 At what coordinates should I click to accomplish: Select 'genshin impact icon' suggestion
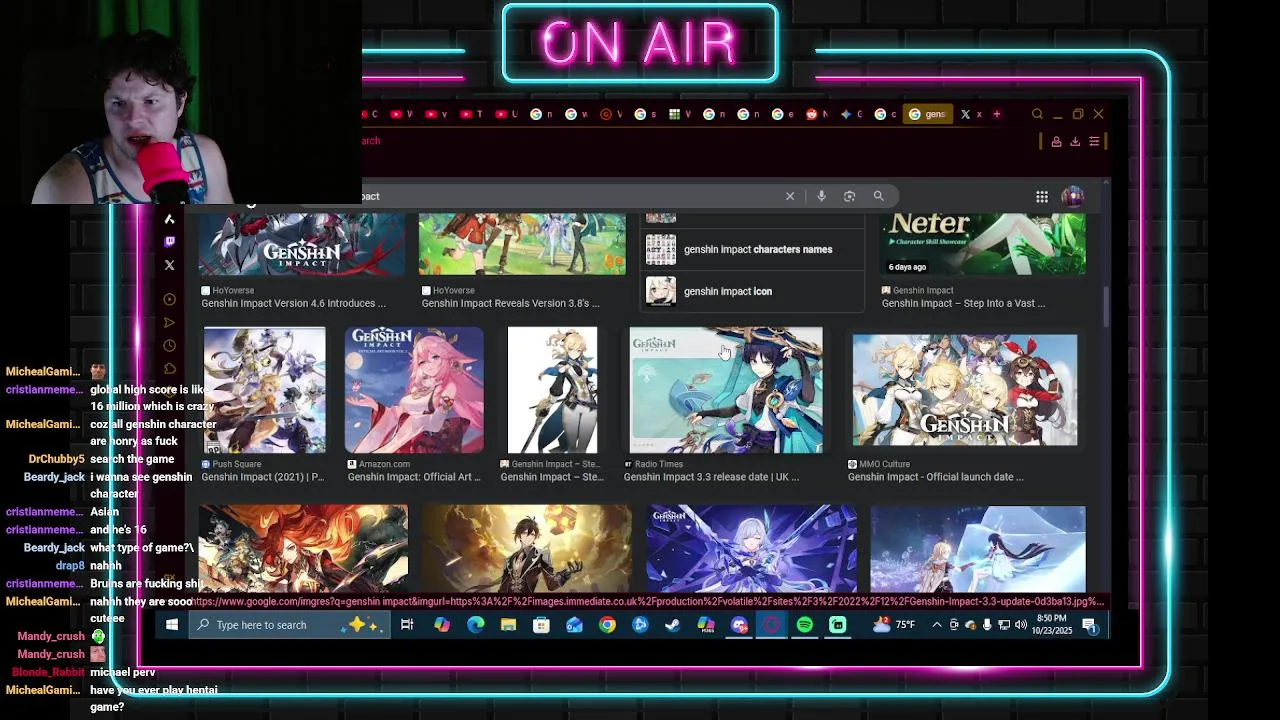click(754, 291)
